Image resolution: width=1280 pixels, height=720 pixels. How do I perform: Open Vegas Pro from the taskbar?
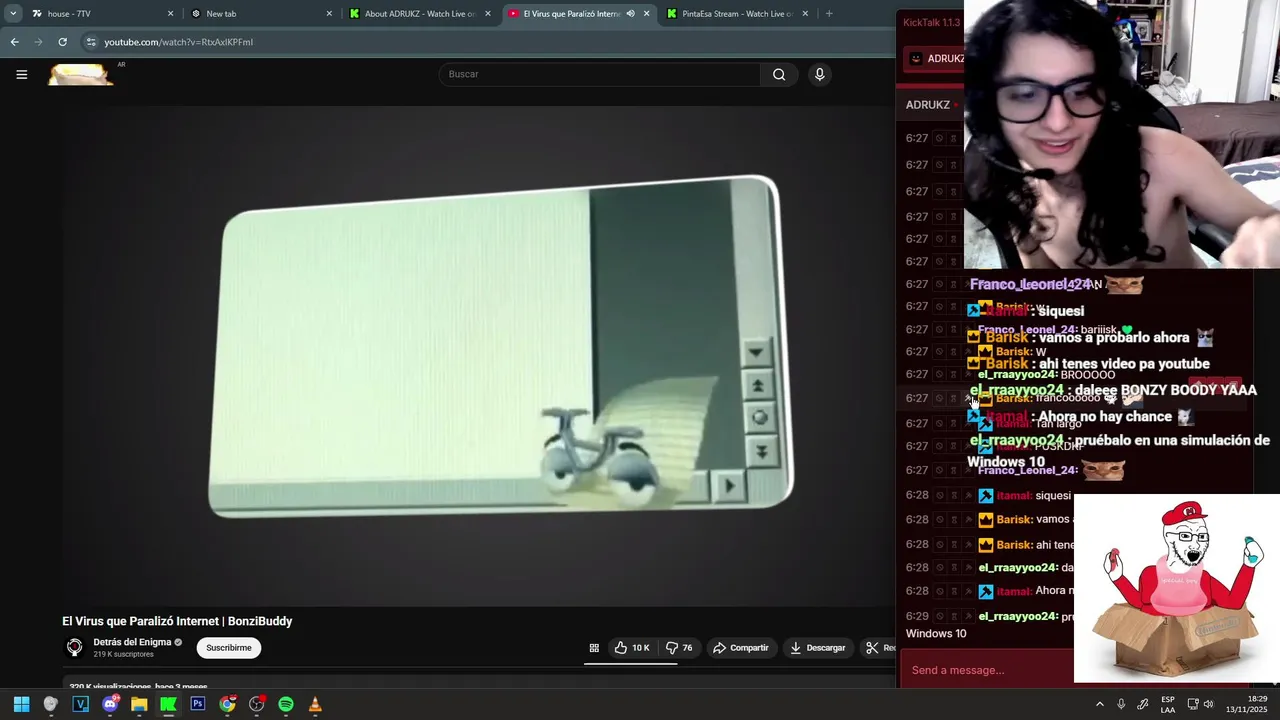pyautogui.click(x=81, y=704)
